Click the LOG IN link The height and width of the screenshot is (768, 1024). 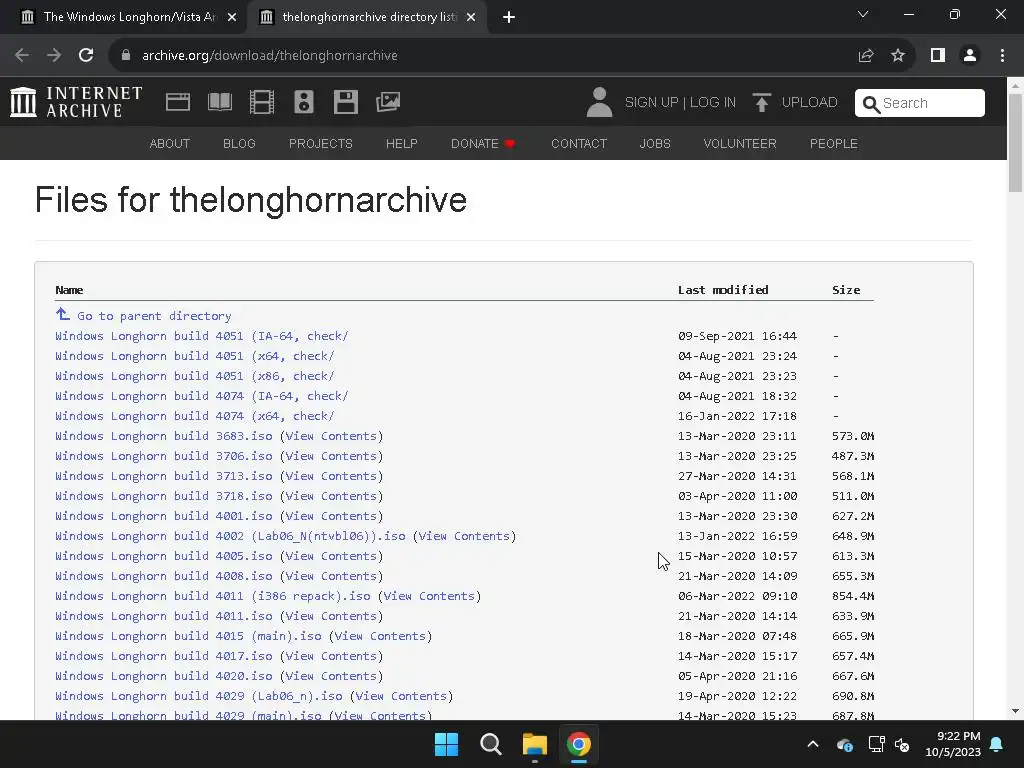pos(712,103)
